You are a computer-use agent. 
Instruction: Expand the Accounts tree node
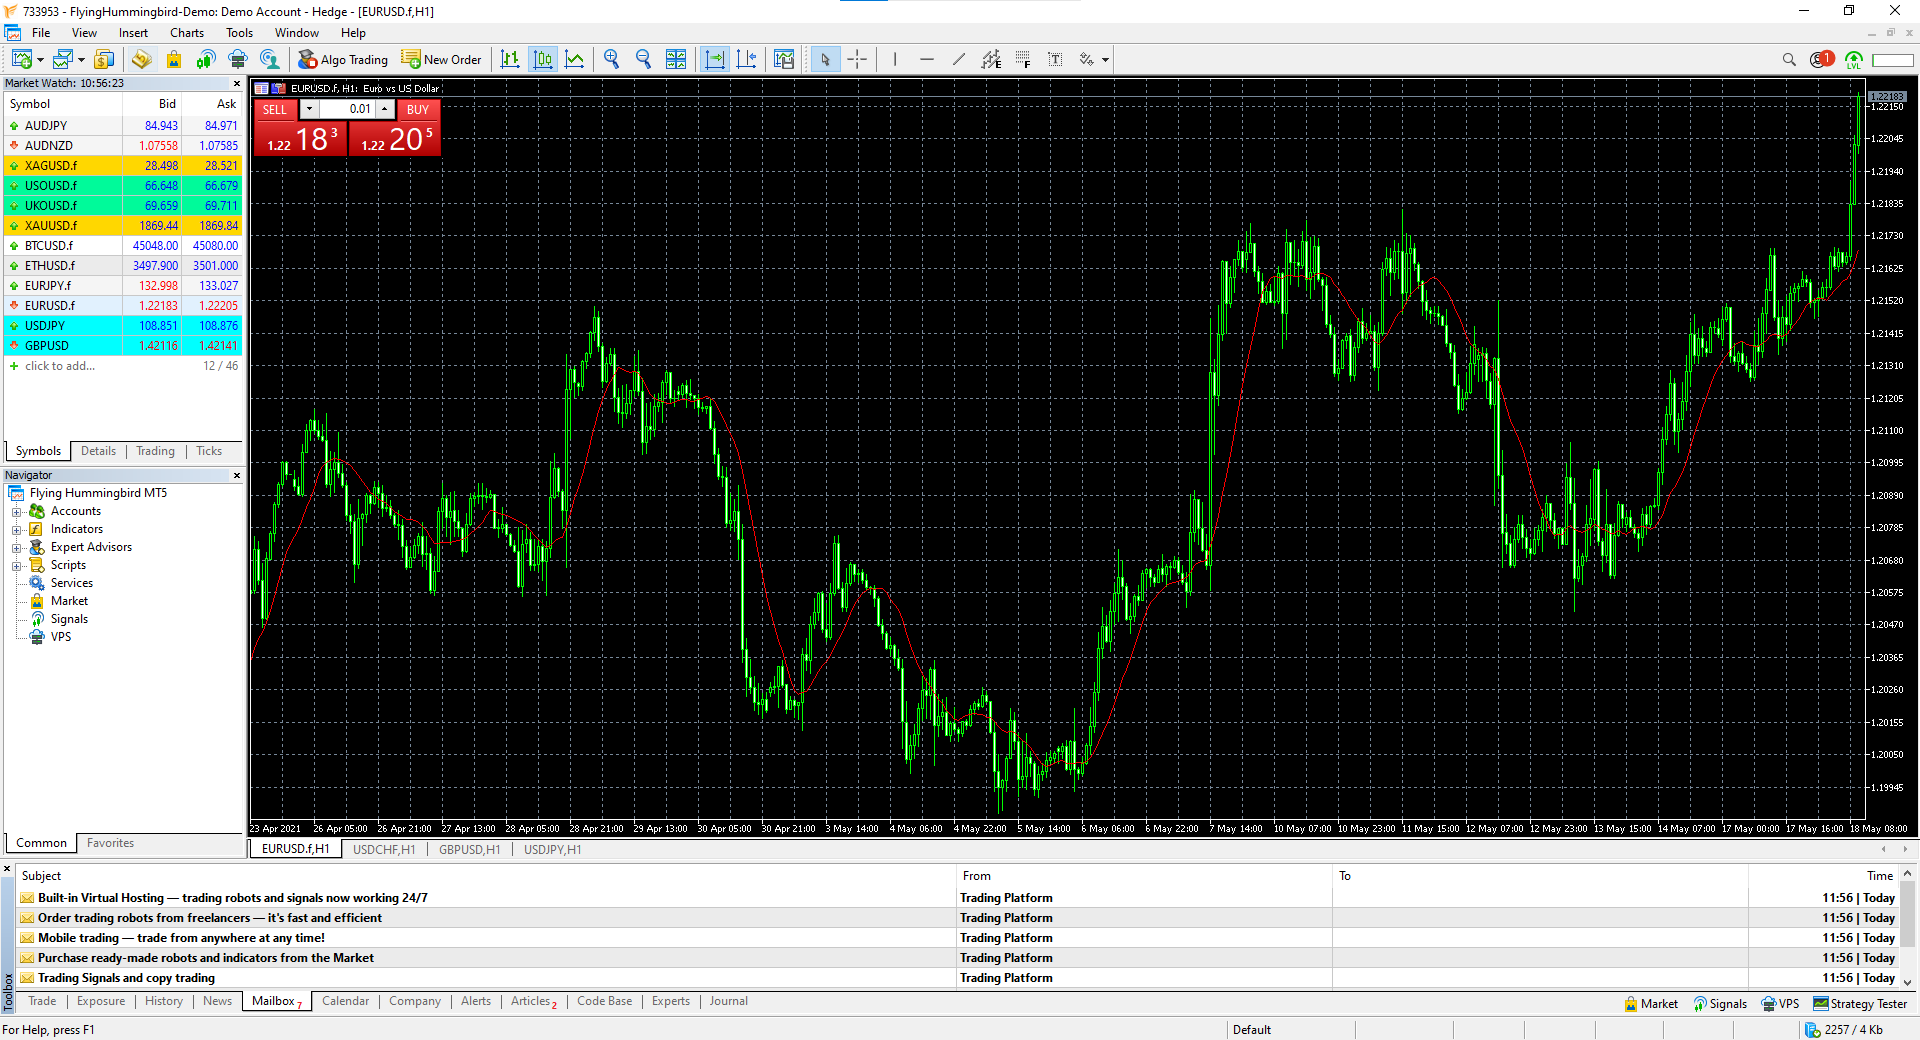[16, 512]
